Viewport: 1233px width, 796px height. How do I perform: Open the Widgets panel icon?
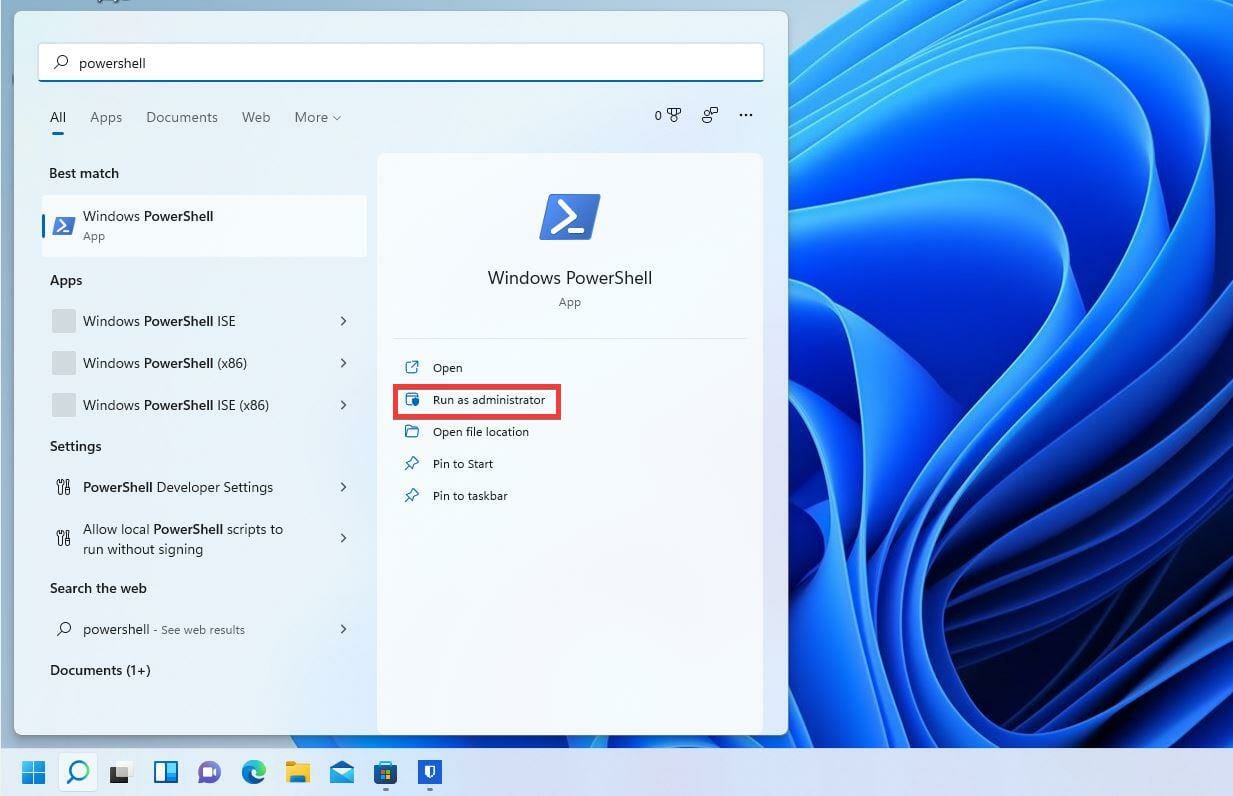click(165, 772)
